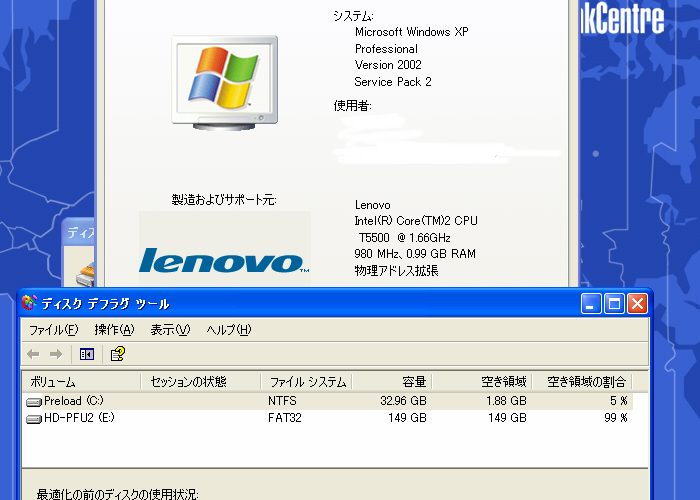This screenshot has height=500, width=700.
Task: Sort by the ボリューム column header
Action: (81, 382)
